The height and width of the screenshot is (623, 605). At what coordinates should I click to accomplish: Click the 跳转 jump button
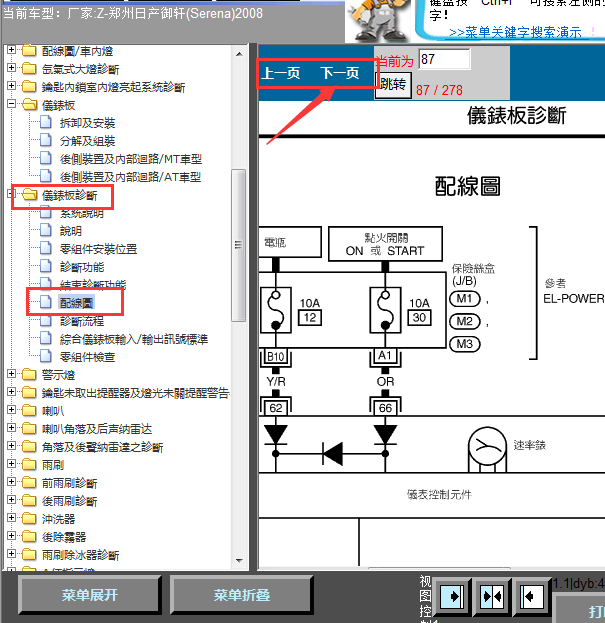(x=393, y=84)
